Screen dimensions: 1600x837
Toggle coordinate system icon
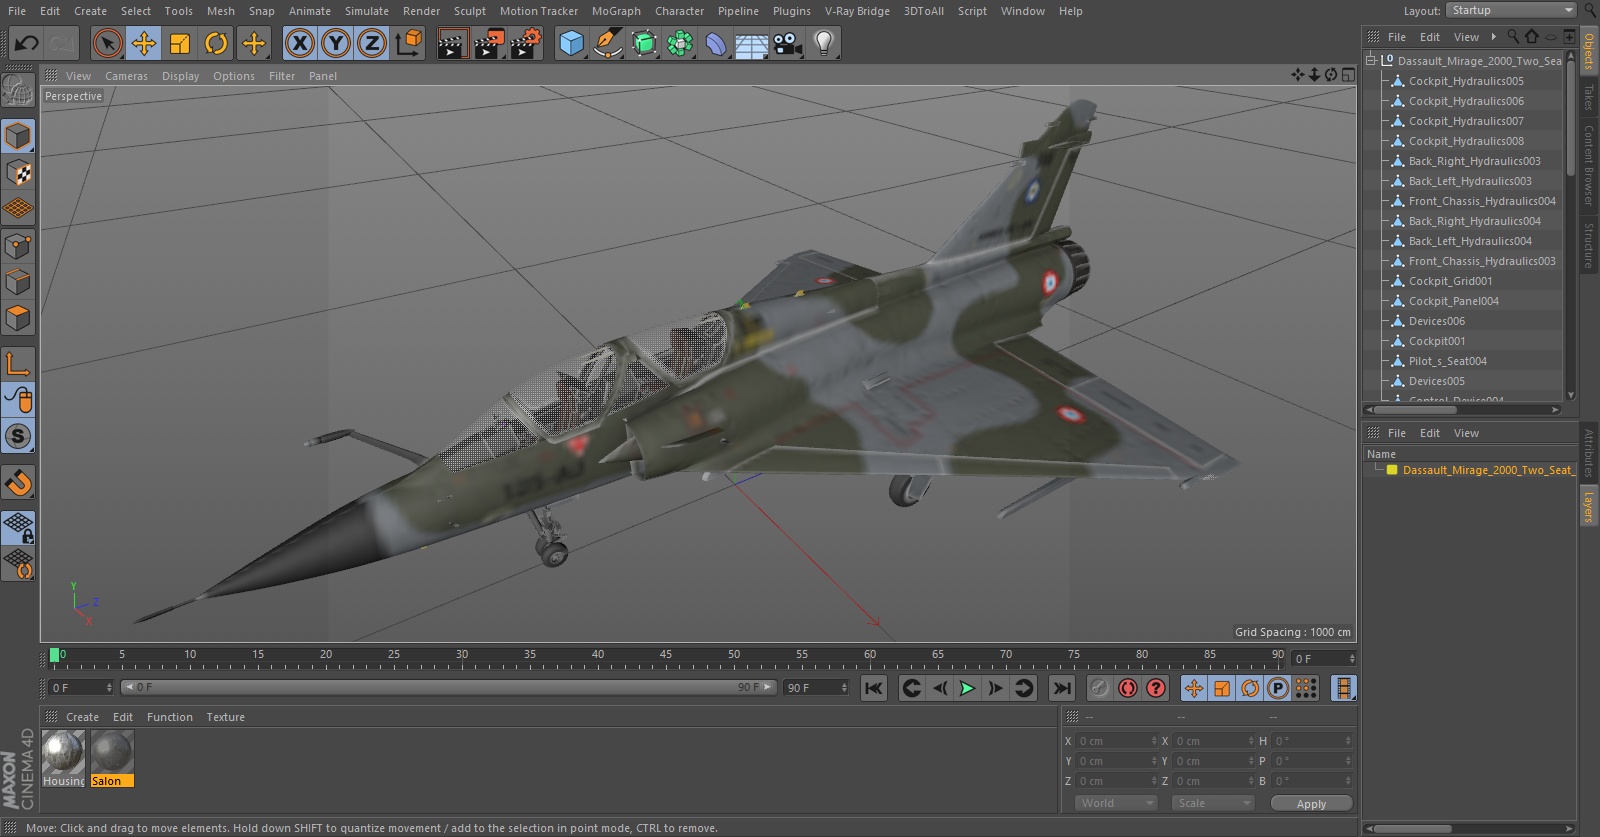pos(409,43)
